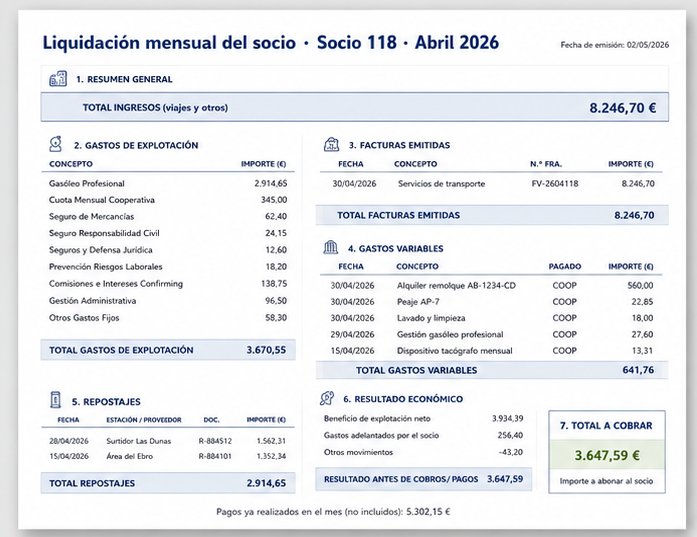The height and width of the screenshot is (537, 697).
Task: Click the 'Gasóleo Profesional' expense row
Action: point(168,183)
